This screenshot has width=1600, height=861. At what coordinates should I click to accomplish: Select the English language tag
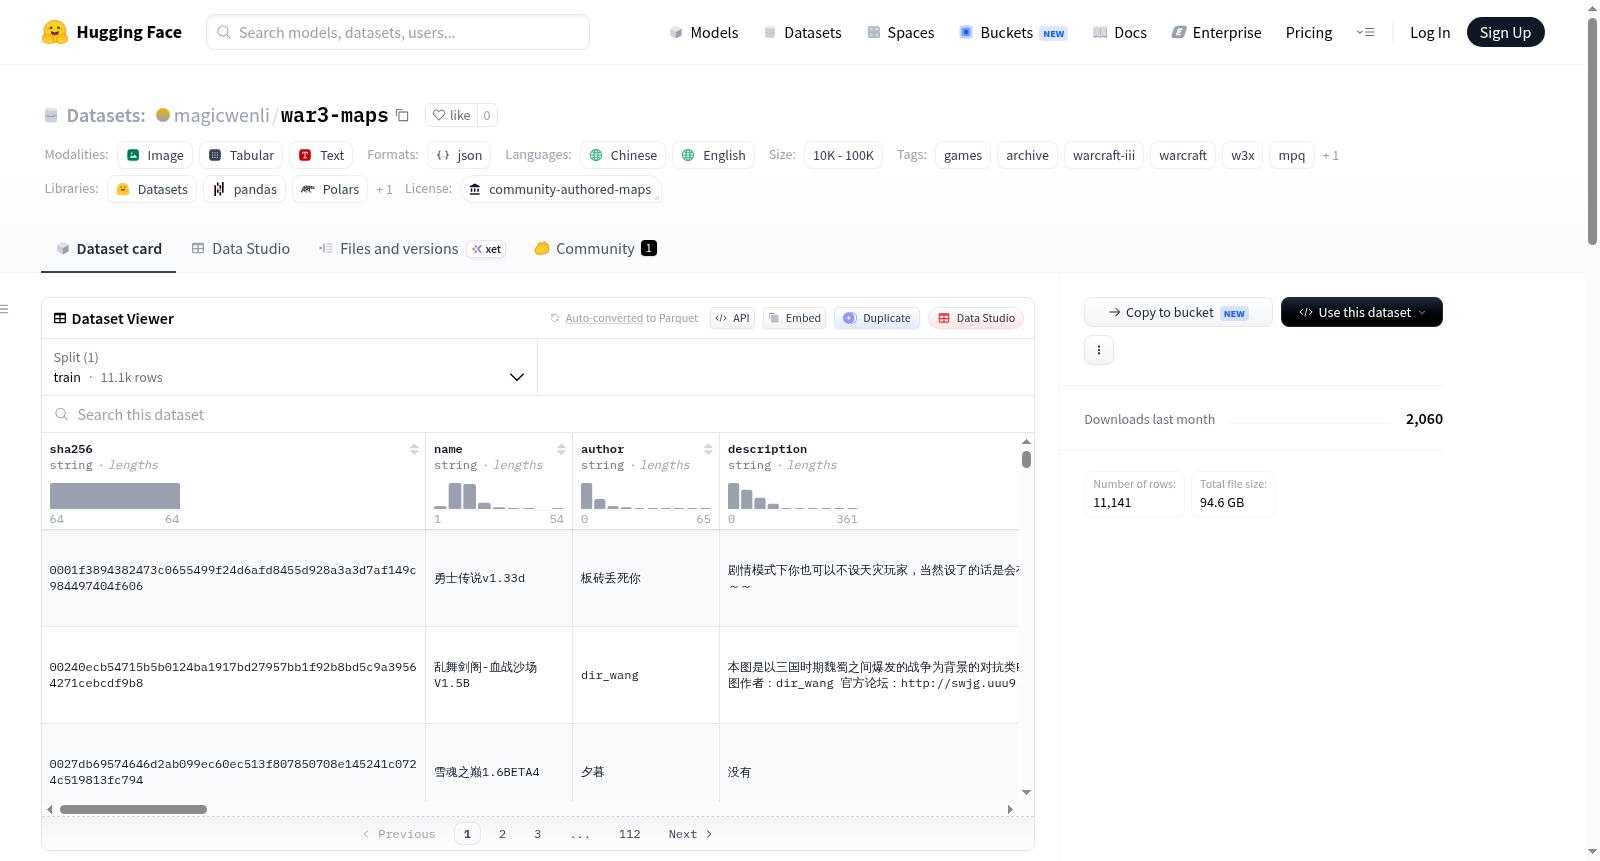[x=713, y=155]
